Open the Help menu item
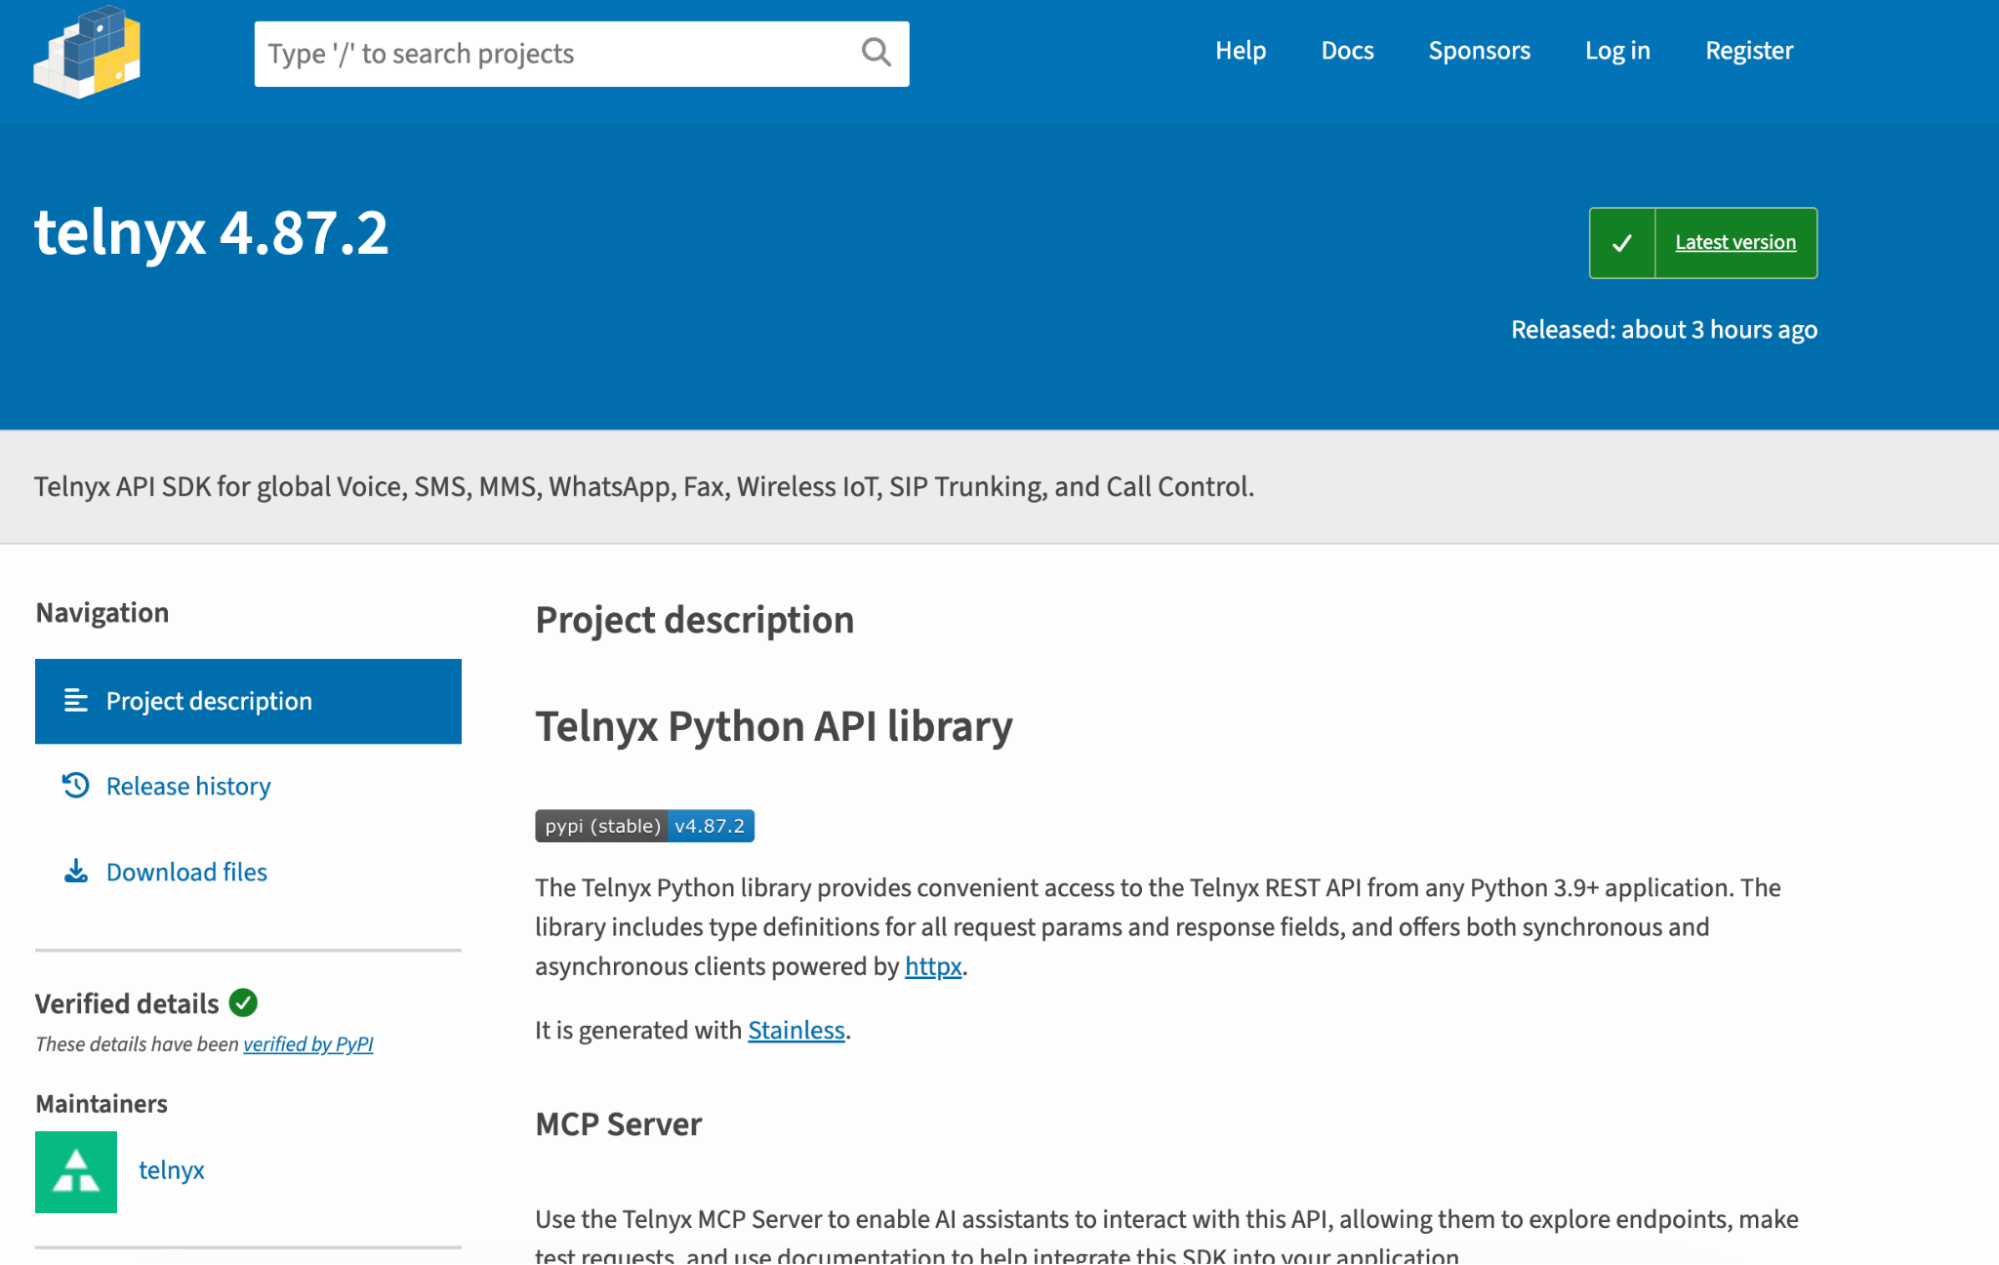 click(1240, 51)
